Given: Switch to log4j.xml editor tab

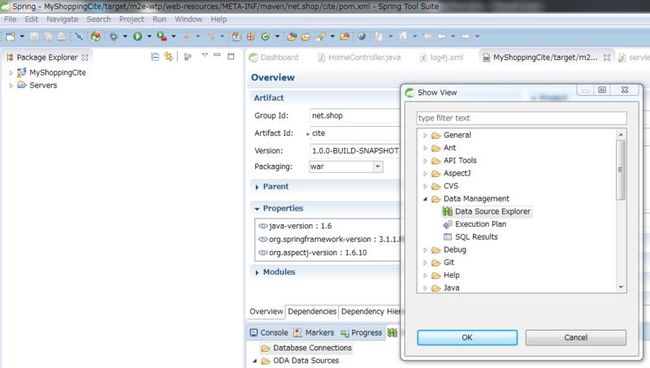Looking at the screenshot, I should (x=441, y=57).
